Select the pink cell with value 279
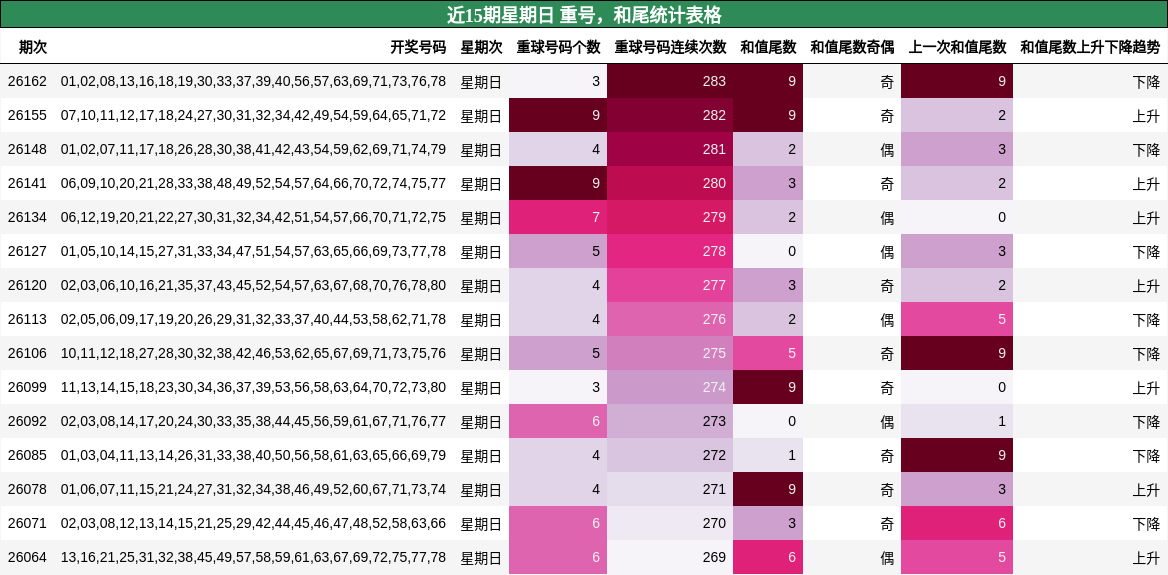Image resolution: width=1168 pixels, height=575 pixels. [670, 217]
